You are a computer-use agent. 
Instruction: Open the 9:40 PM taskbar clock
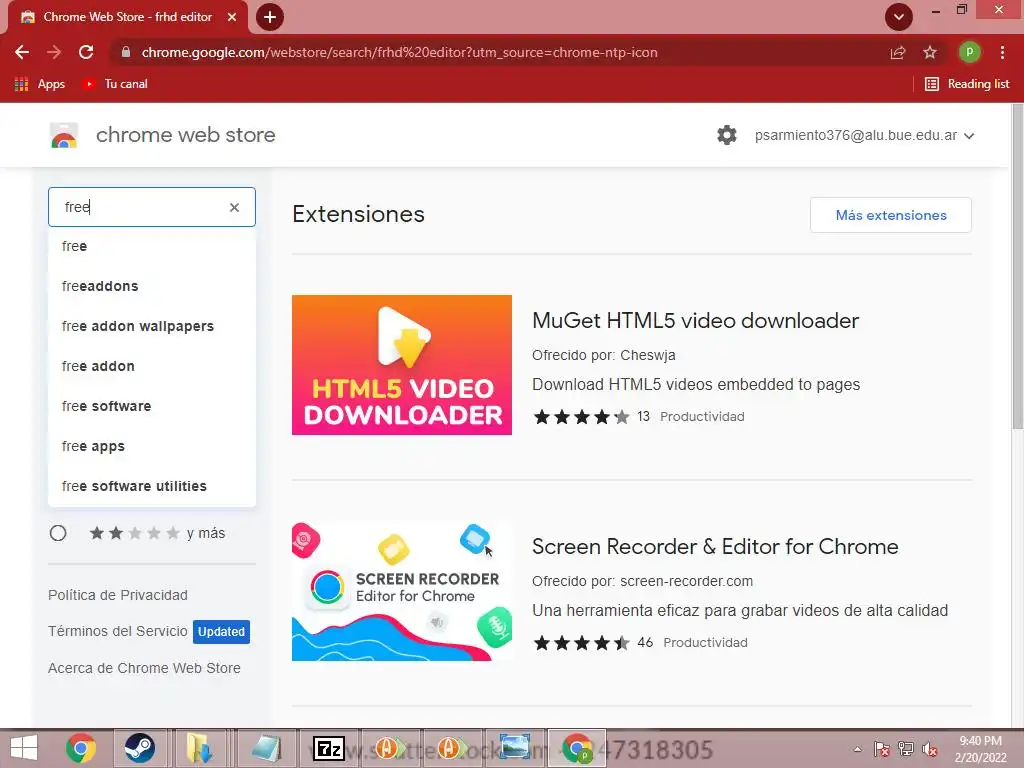tap(980, 749)
